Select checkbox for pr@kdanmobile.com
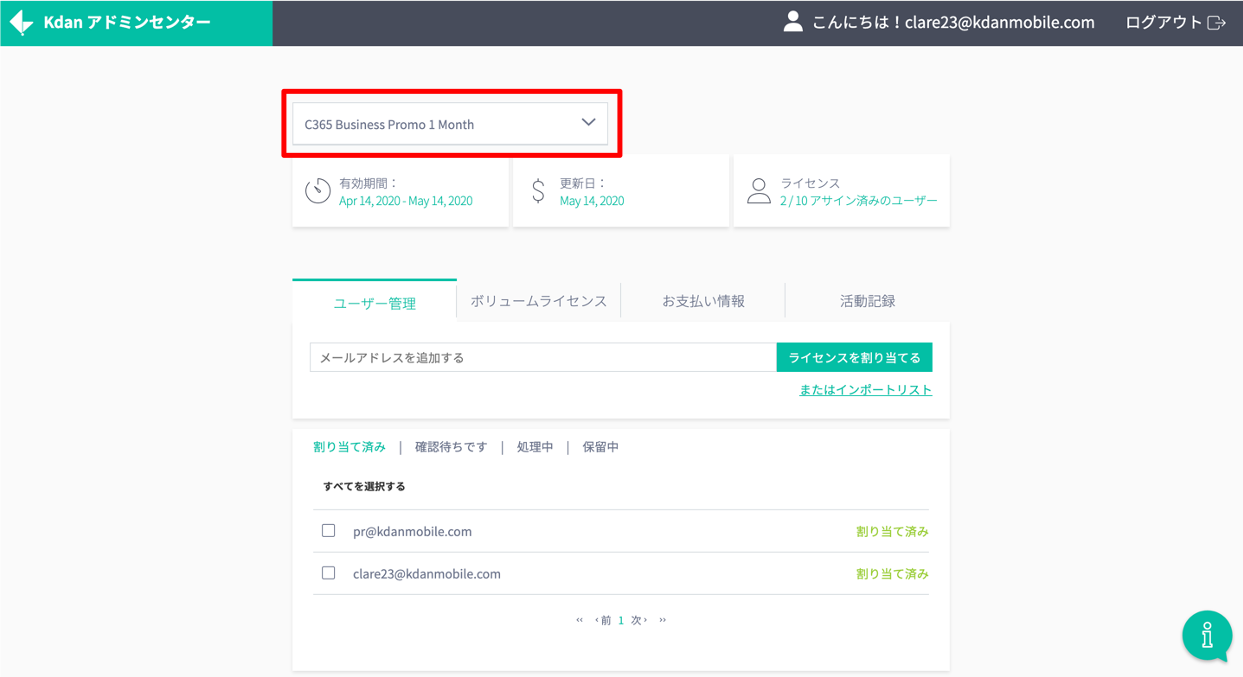The width and height of the screenshot is (1243, 677). [328, 531]
